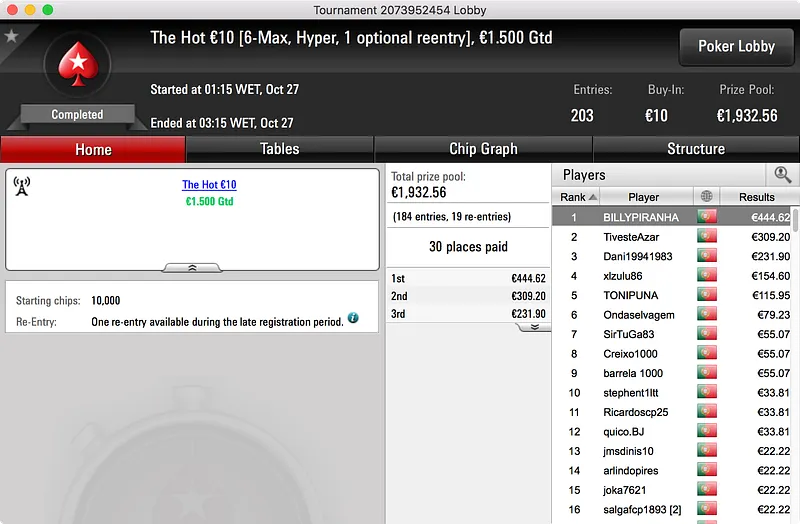Select player Dani19941983 row
Image resolution: width=800 pixels, height=524 pixels.
[x=672, y=256]
